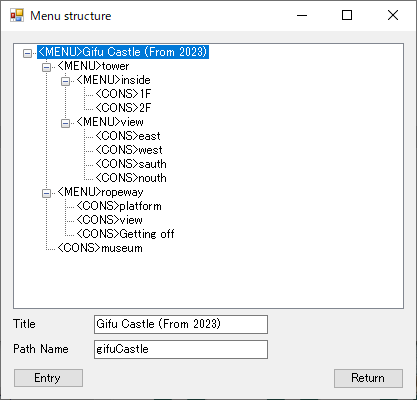Collapse the view menu under tower

click(x=65, y=123)
